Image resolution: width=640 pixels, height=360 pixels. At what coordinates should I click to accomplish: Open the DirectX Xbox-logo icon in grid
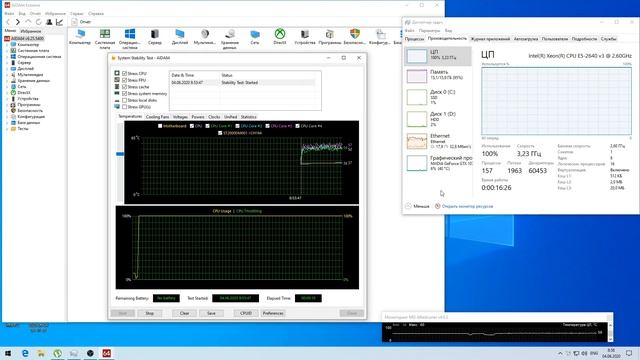tap(280, 34)
